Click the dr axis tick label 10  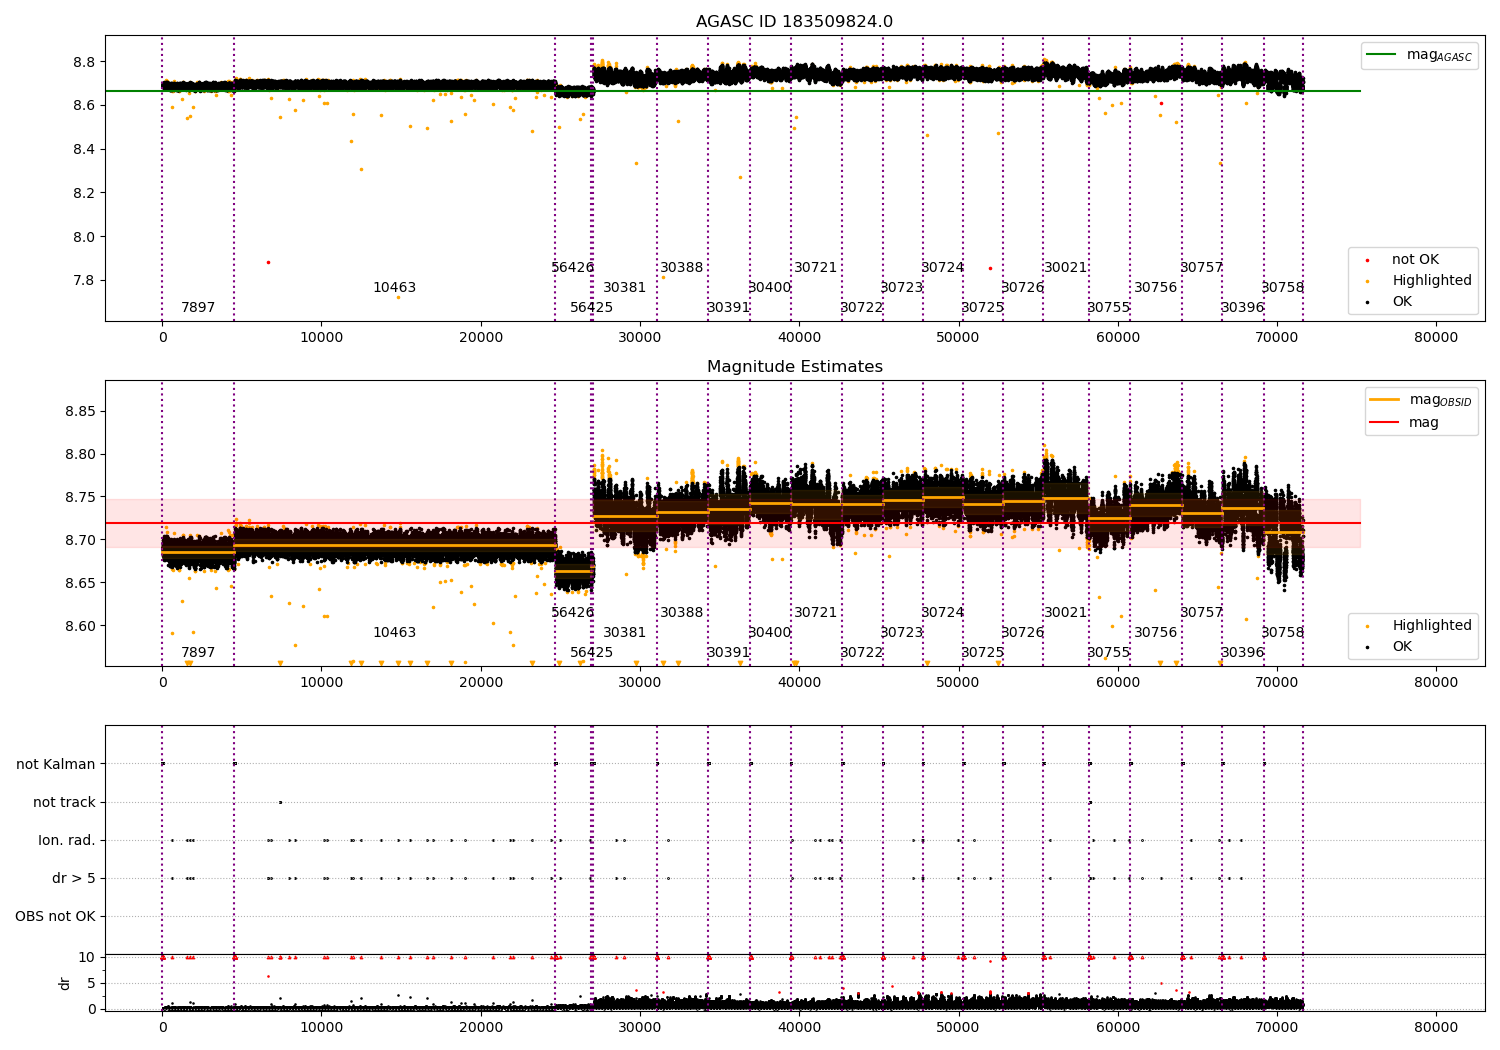[87, 957]
